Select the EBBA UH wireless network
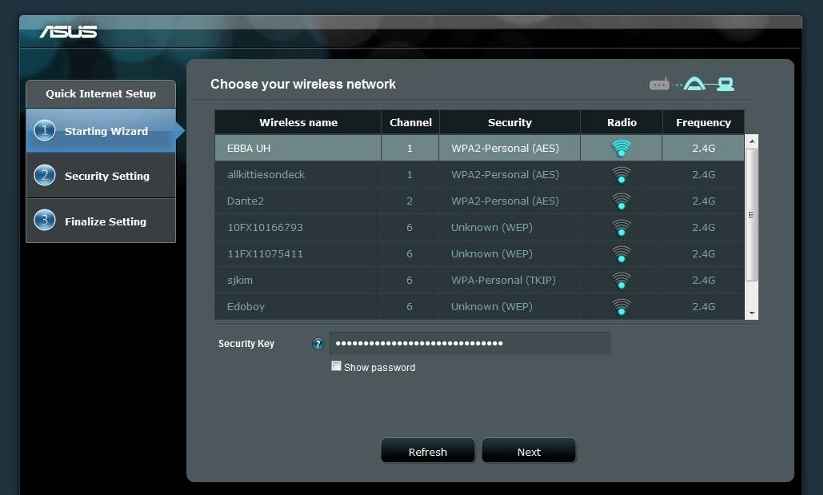Screen dimensions: 823x495 479,148
